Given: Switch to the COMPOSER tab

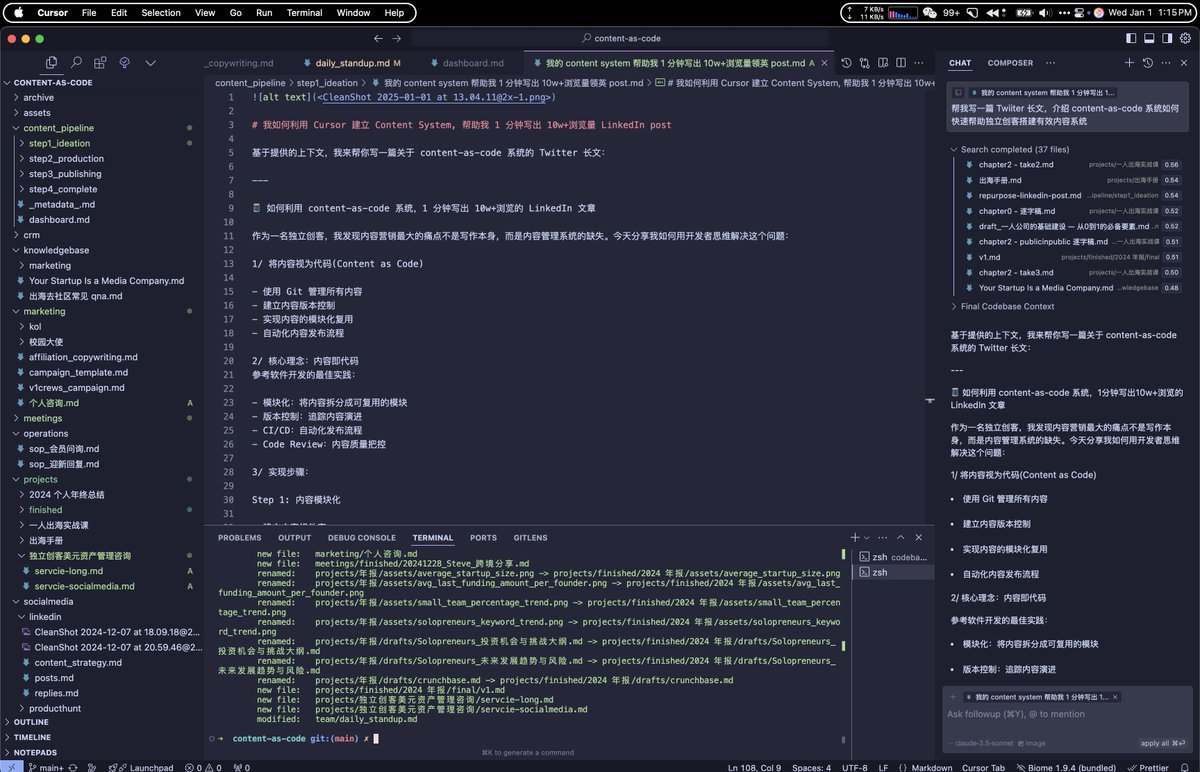Looking at the screenshot, I should (x=1010, y=63).
